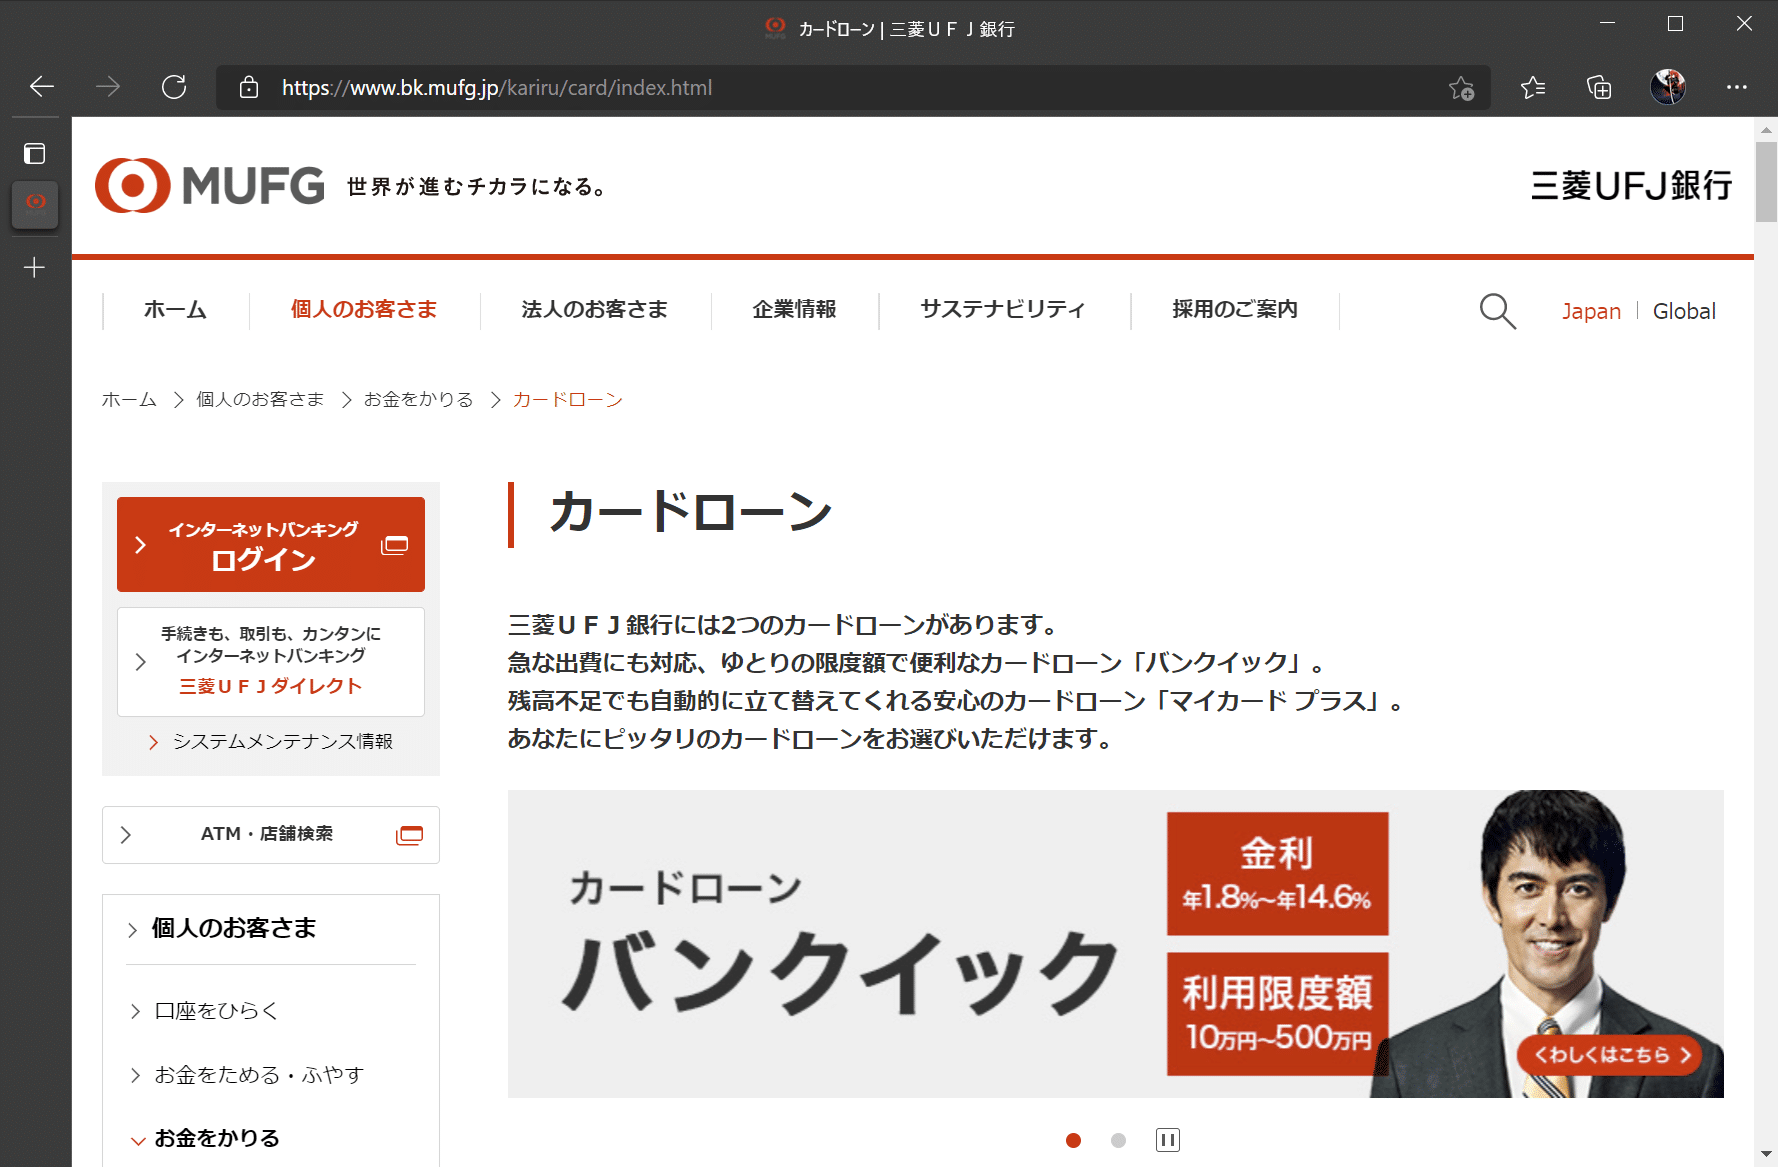The width and height of the screenshot is (1778, 1167).
Task: Open the Favorites list icon
Action: (x=1533, y=88)
